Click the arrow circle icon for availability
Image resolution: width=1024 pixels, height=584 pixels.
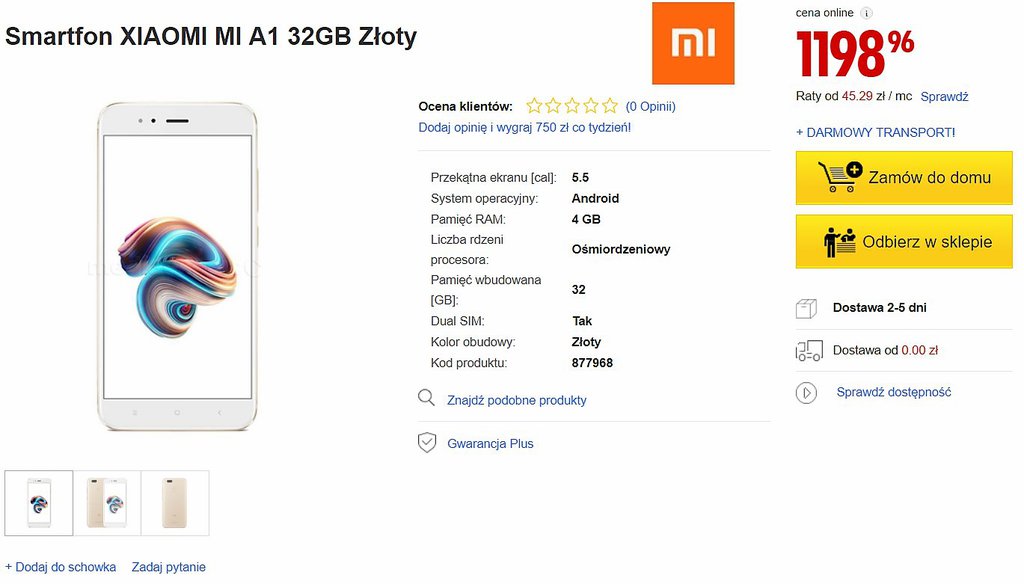pos(806,393)
